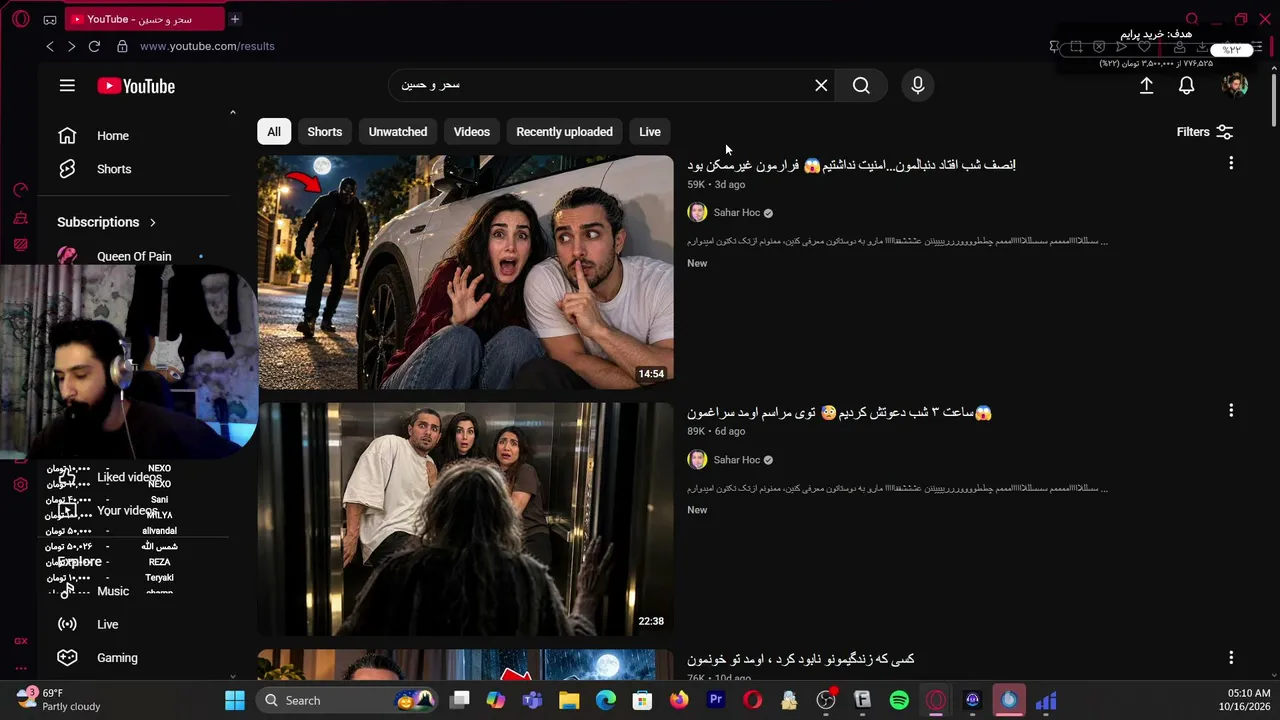Viewport: 1280px width, 720px height.
Task: Click the magnifier search button
Action: tap(861, 86)
